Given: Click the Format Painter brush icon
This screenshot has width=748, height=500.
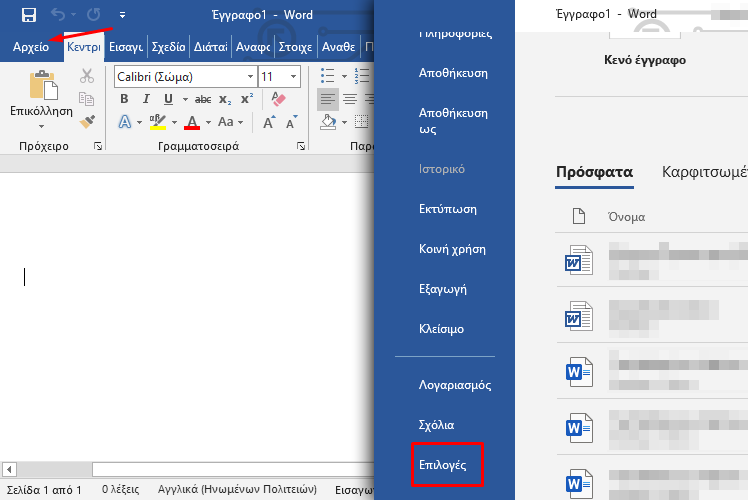Looking at the screenshot, I should tap(87, 121).
